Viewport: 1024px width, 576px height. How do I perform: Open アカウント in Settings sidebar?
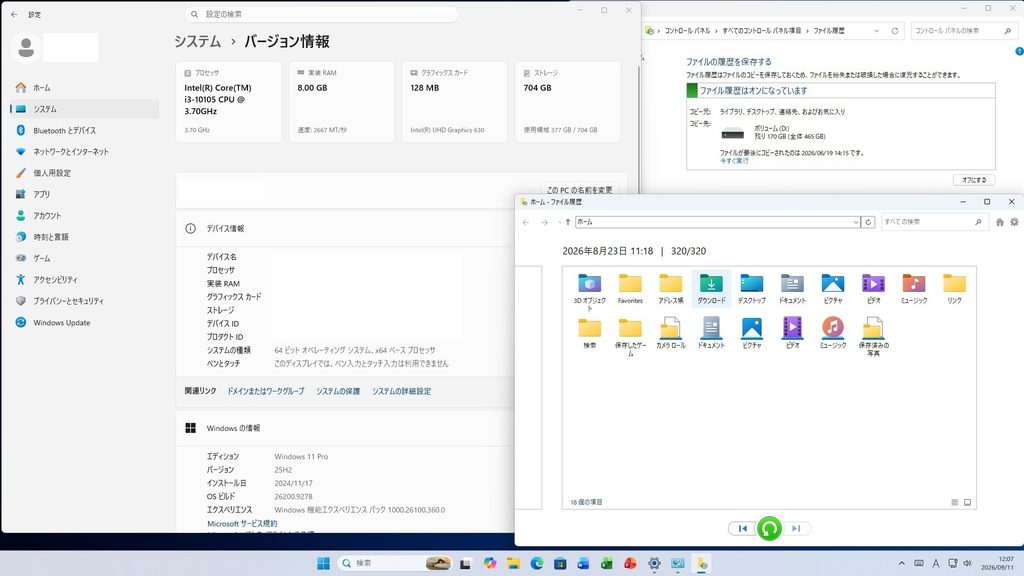point(85,216)
